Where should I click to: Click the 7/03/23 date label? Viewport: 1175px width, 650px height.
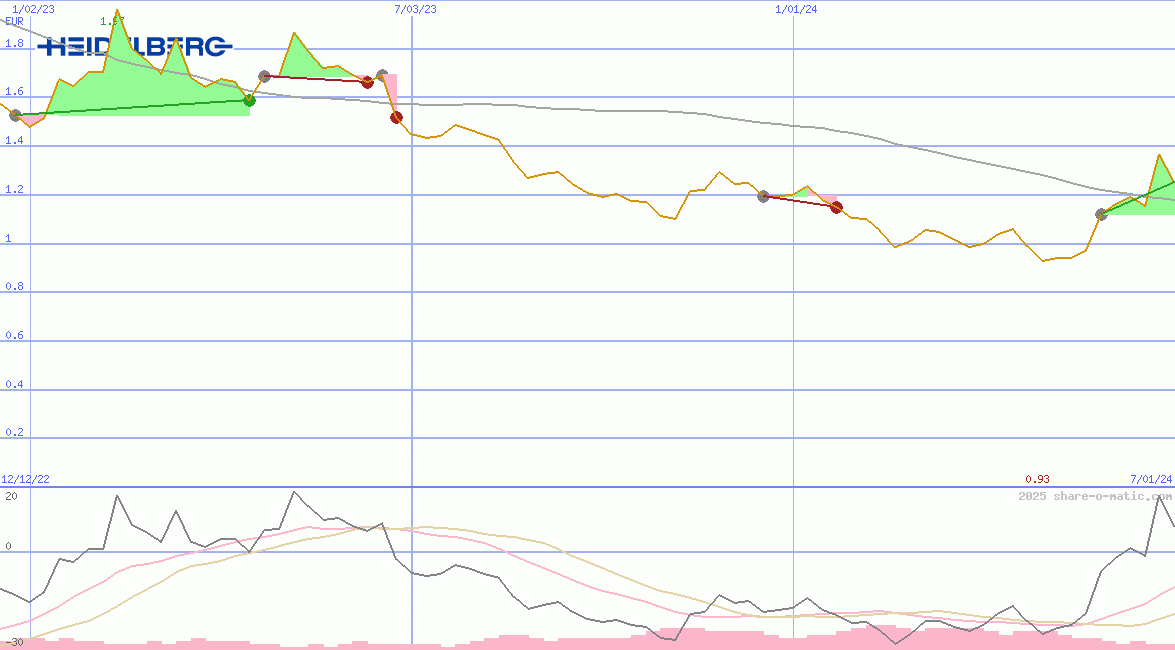(415, 9)
